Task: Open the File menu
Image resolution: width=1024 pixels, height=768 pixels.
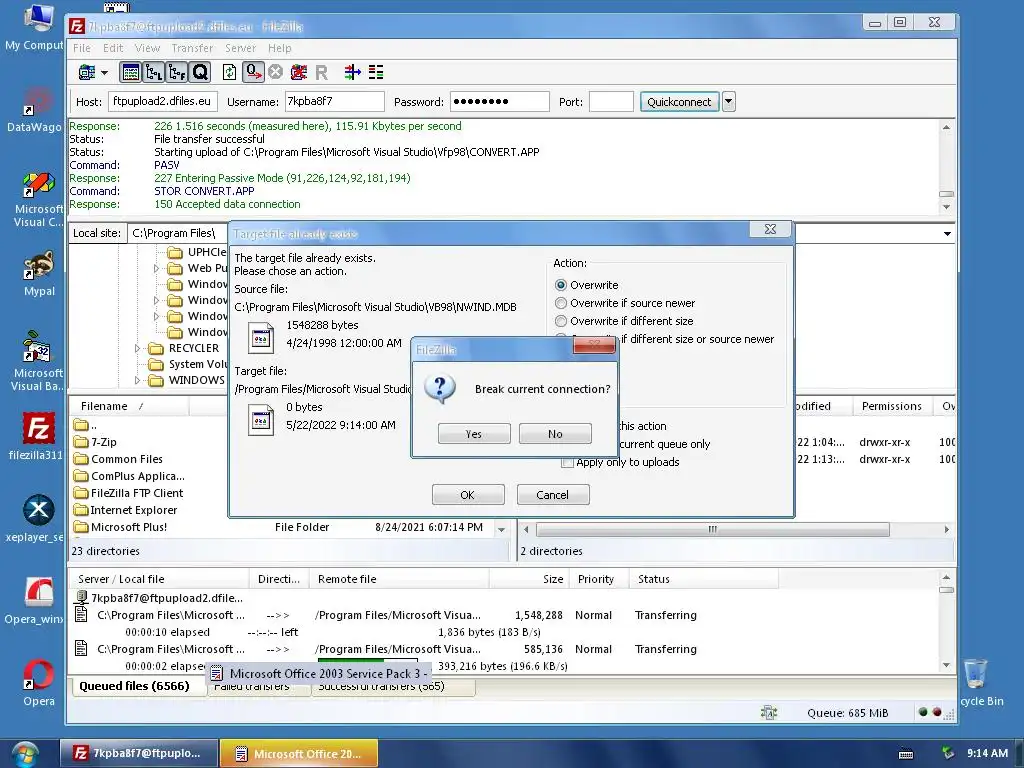Action: pyautogui.click(x=82, y=48)
